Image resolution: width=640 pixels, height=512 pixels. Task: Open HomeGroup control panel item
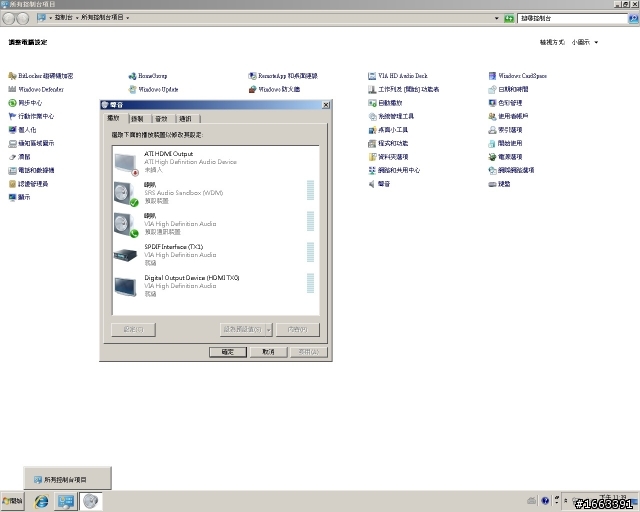(148, 76)
